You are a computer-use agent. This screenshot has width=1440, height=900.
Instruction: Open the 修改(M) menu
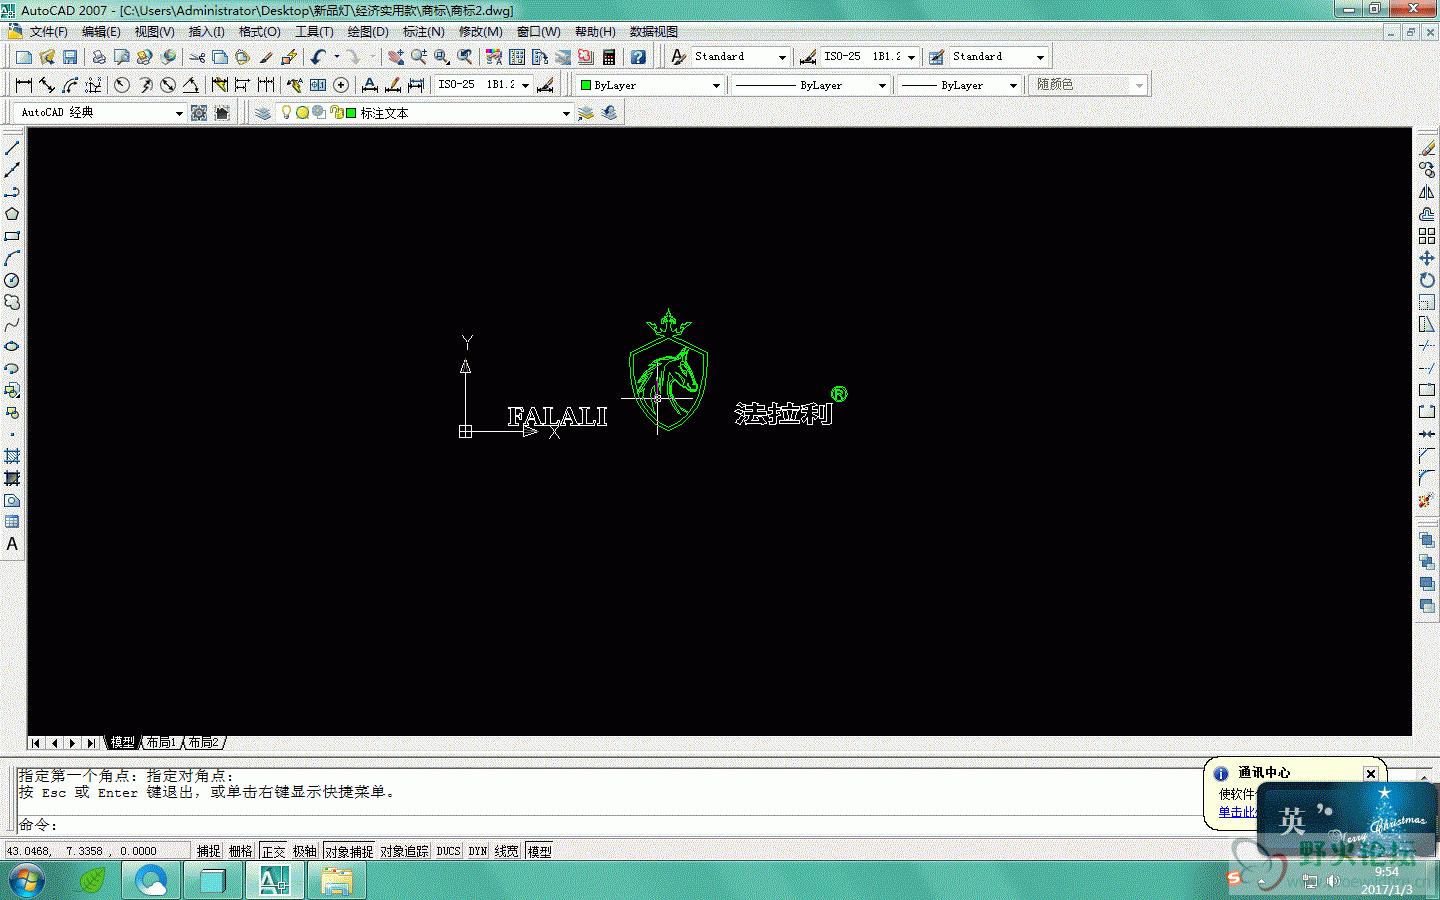point(480,32)
